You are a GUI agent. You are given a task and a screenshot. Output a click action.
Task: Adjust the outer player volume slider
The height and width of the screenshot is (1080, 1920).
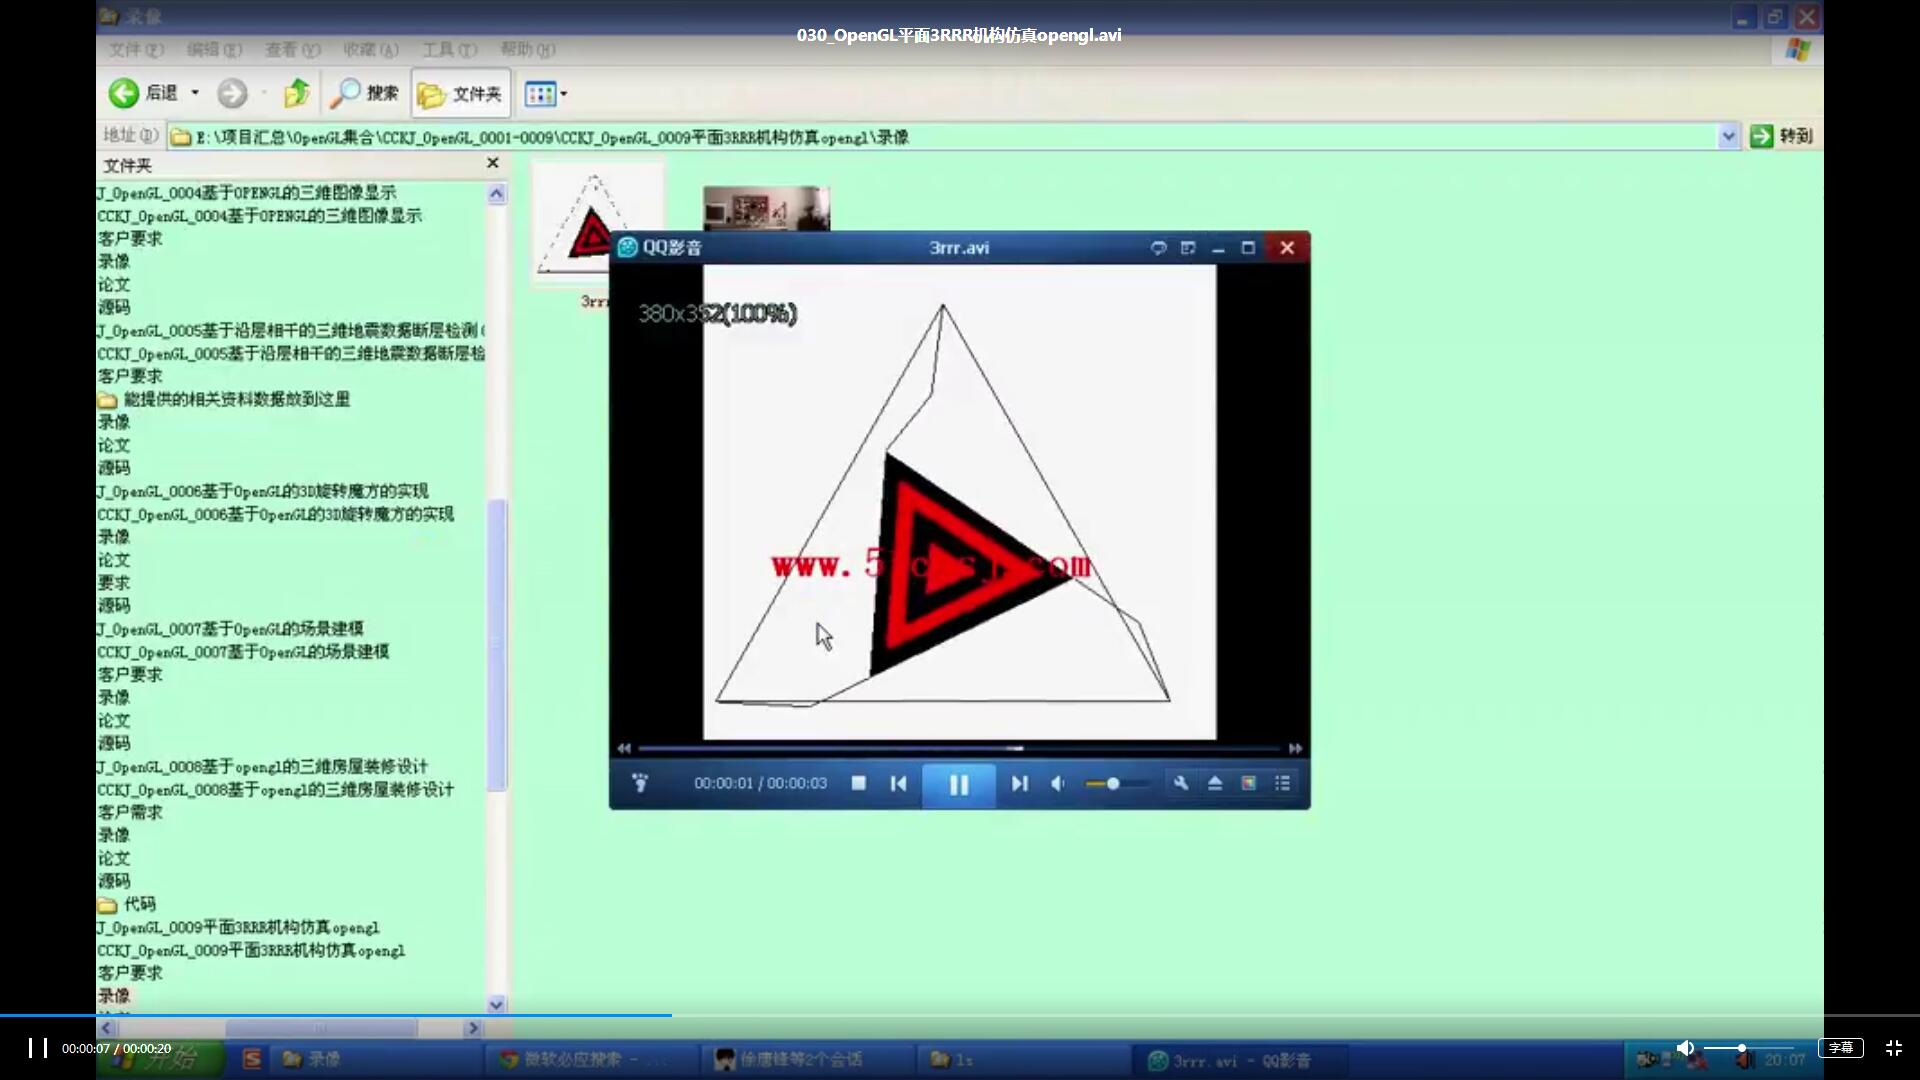tap(1748, 1048)
